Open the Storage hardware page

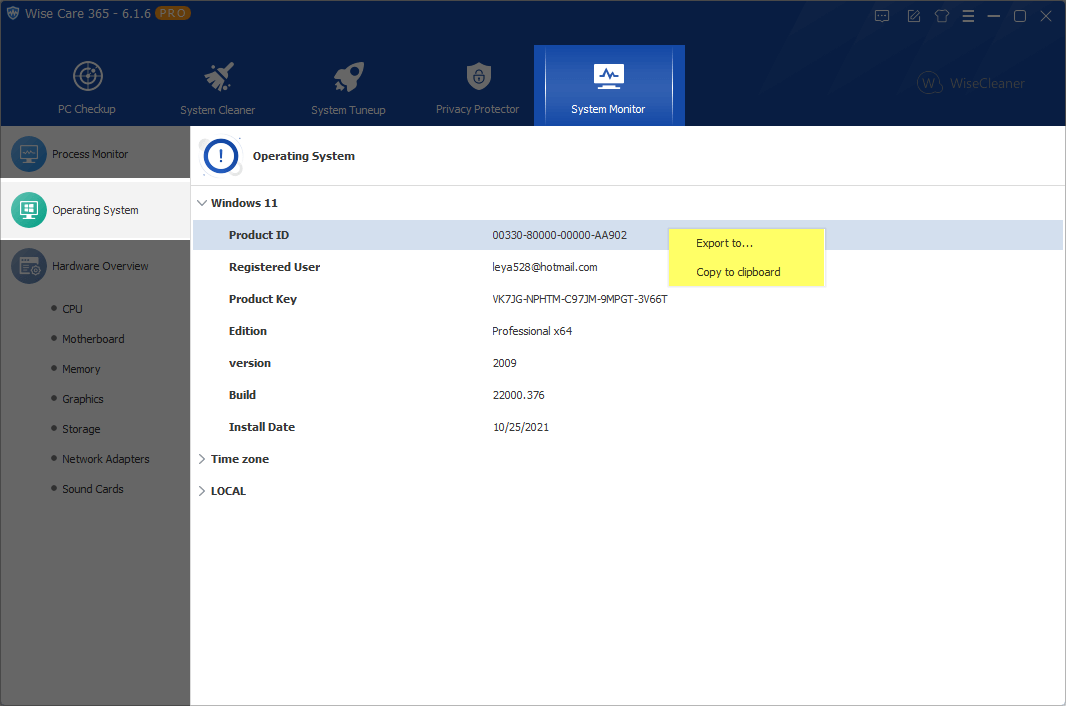(x=81, y=428)
